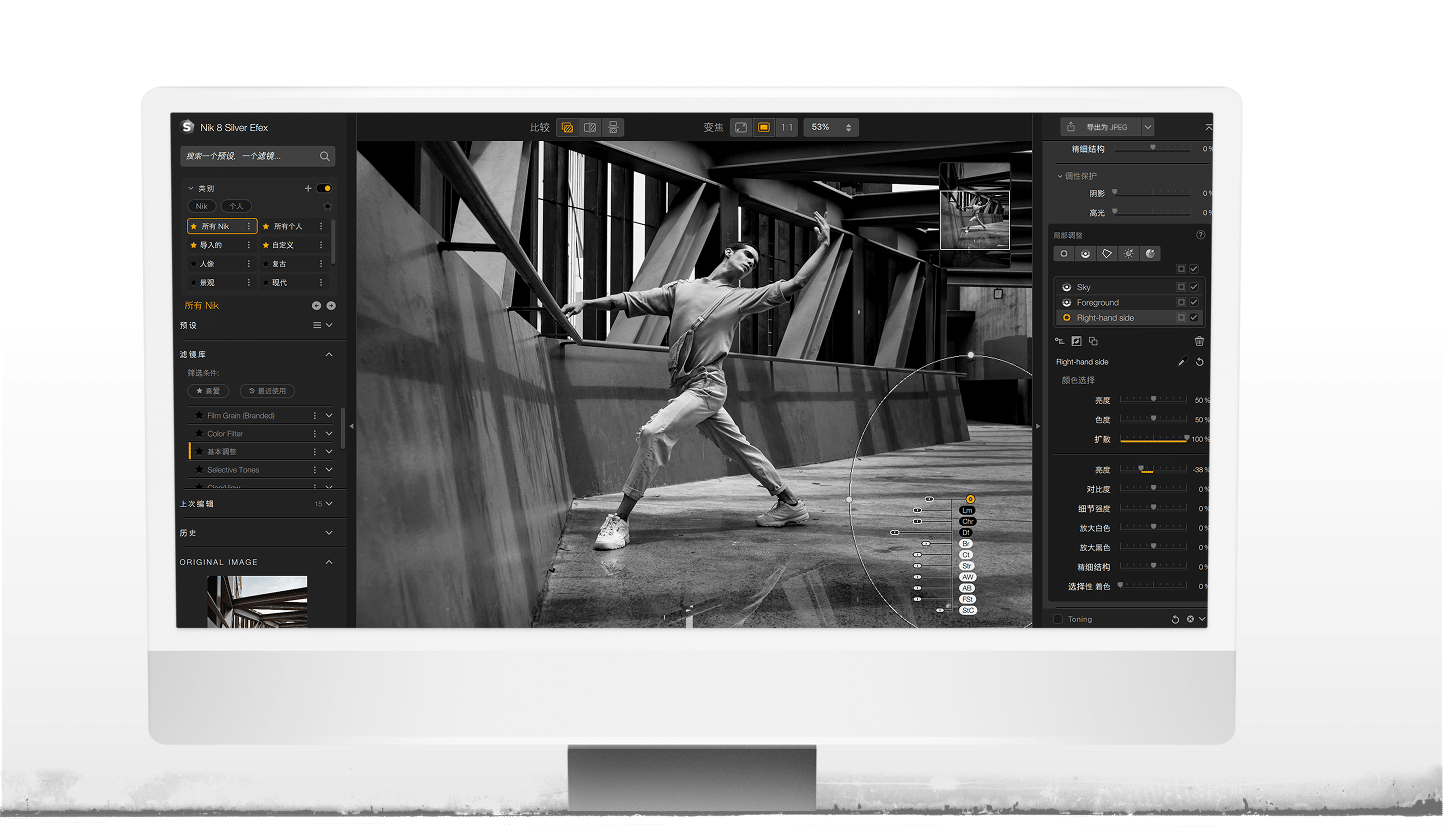Enable the Toning checkbox
Screen dimensions: 1443x828
coord(1058,619)
